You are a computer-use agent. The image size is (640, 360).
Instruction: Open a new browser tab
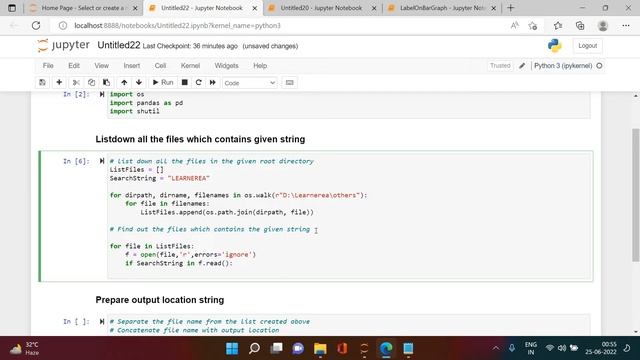pos(511,8)
